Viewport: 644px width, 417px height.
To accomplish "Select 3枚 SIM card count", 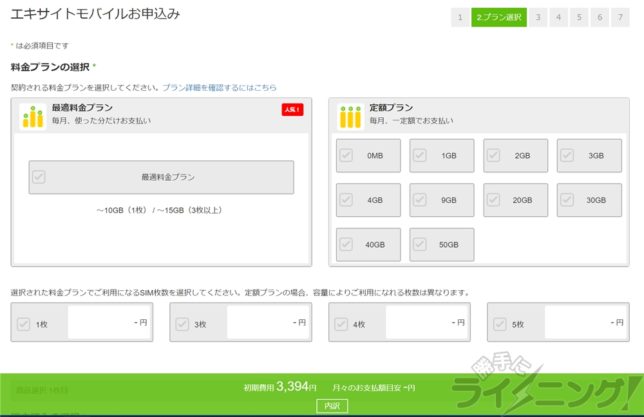I will 241,322.
